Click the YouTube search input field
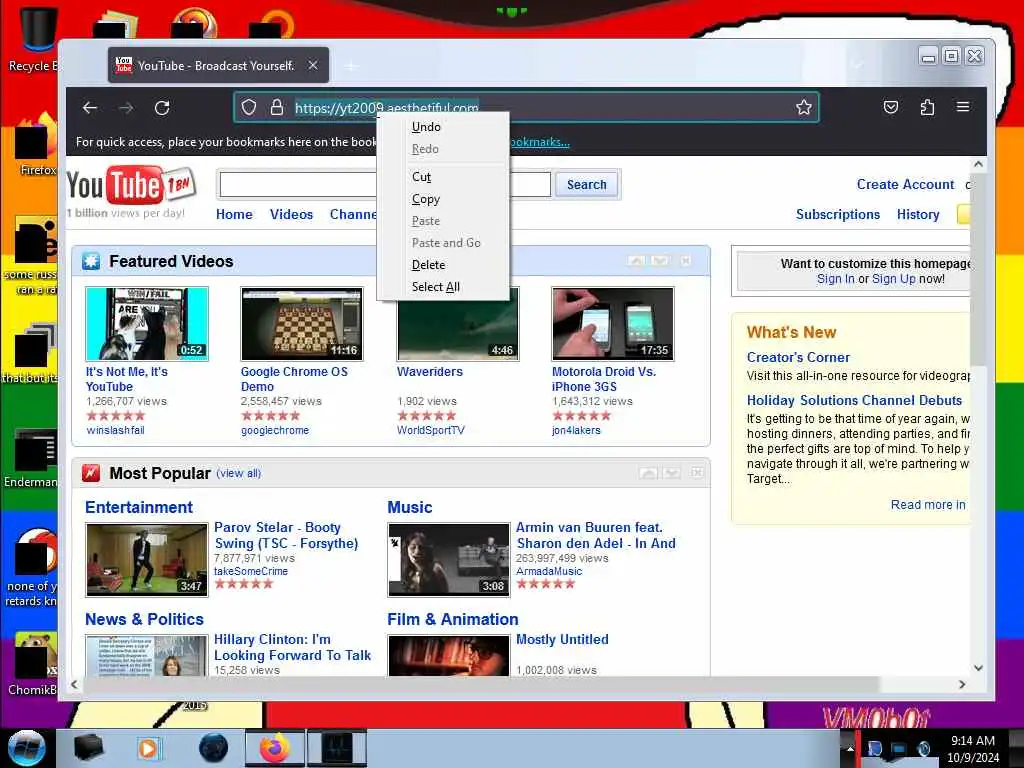The width and height of the screenshot is (1024, 768). [385, 185]
